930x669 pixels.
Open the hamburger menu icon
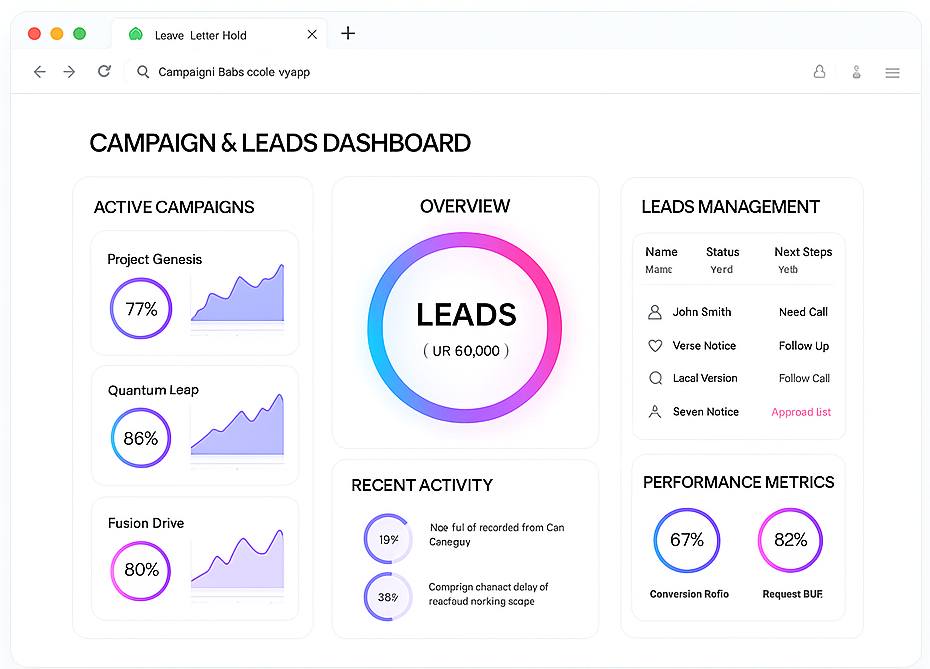click(x=892, y=72)
